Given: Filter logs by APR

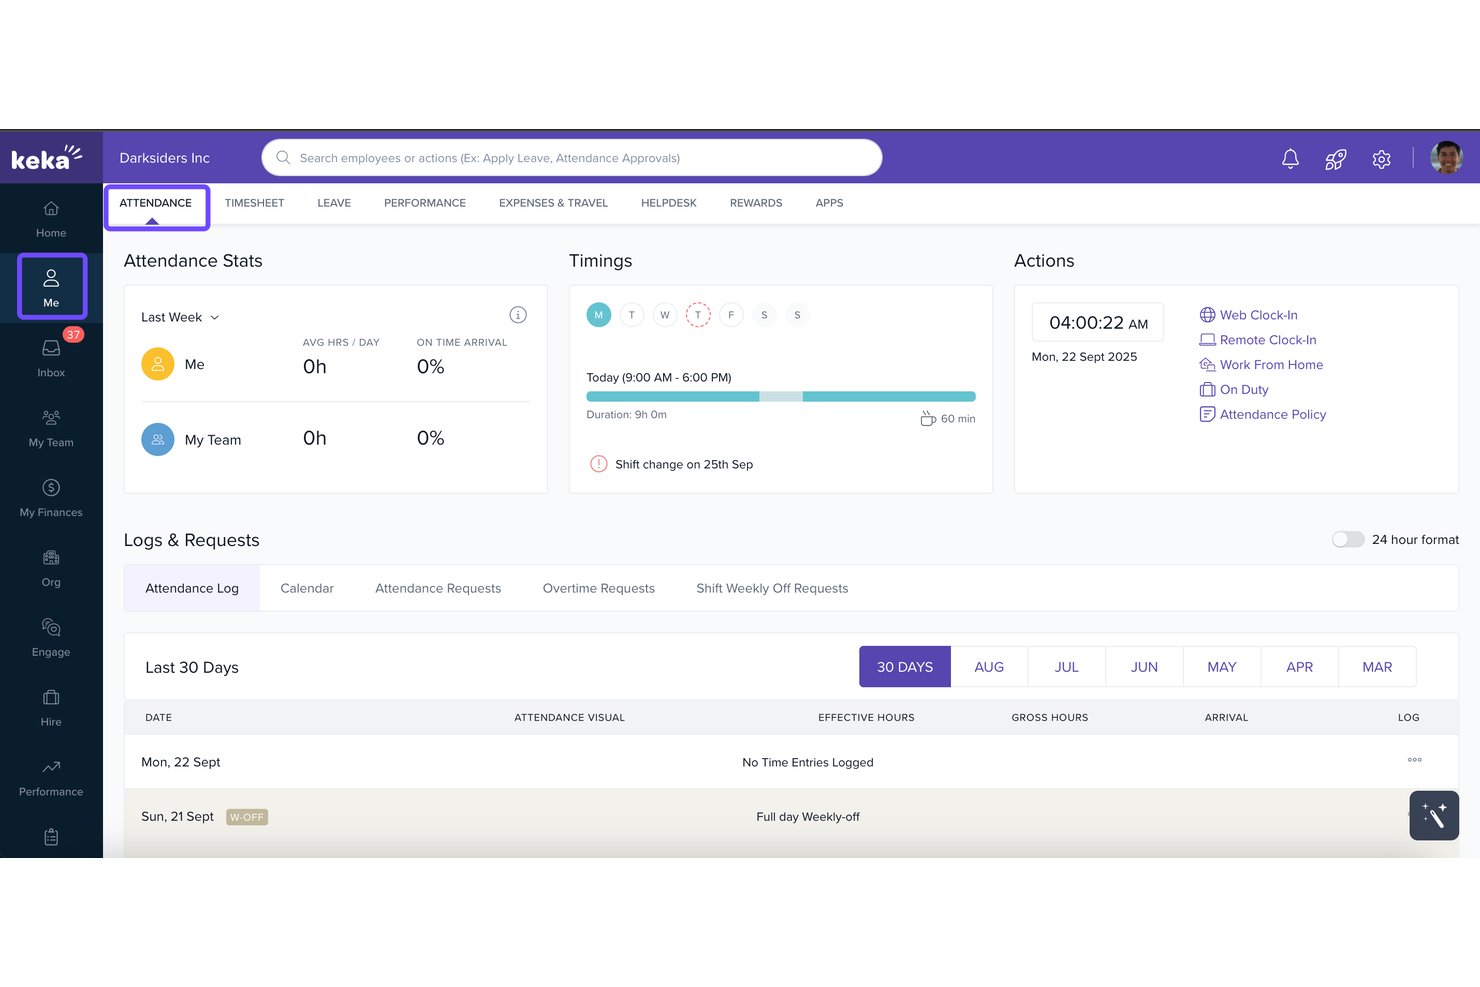Looking at the screenshot, I should coord(1300,667).
